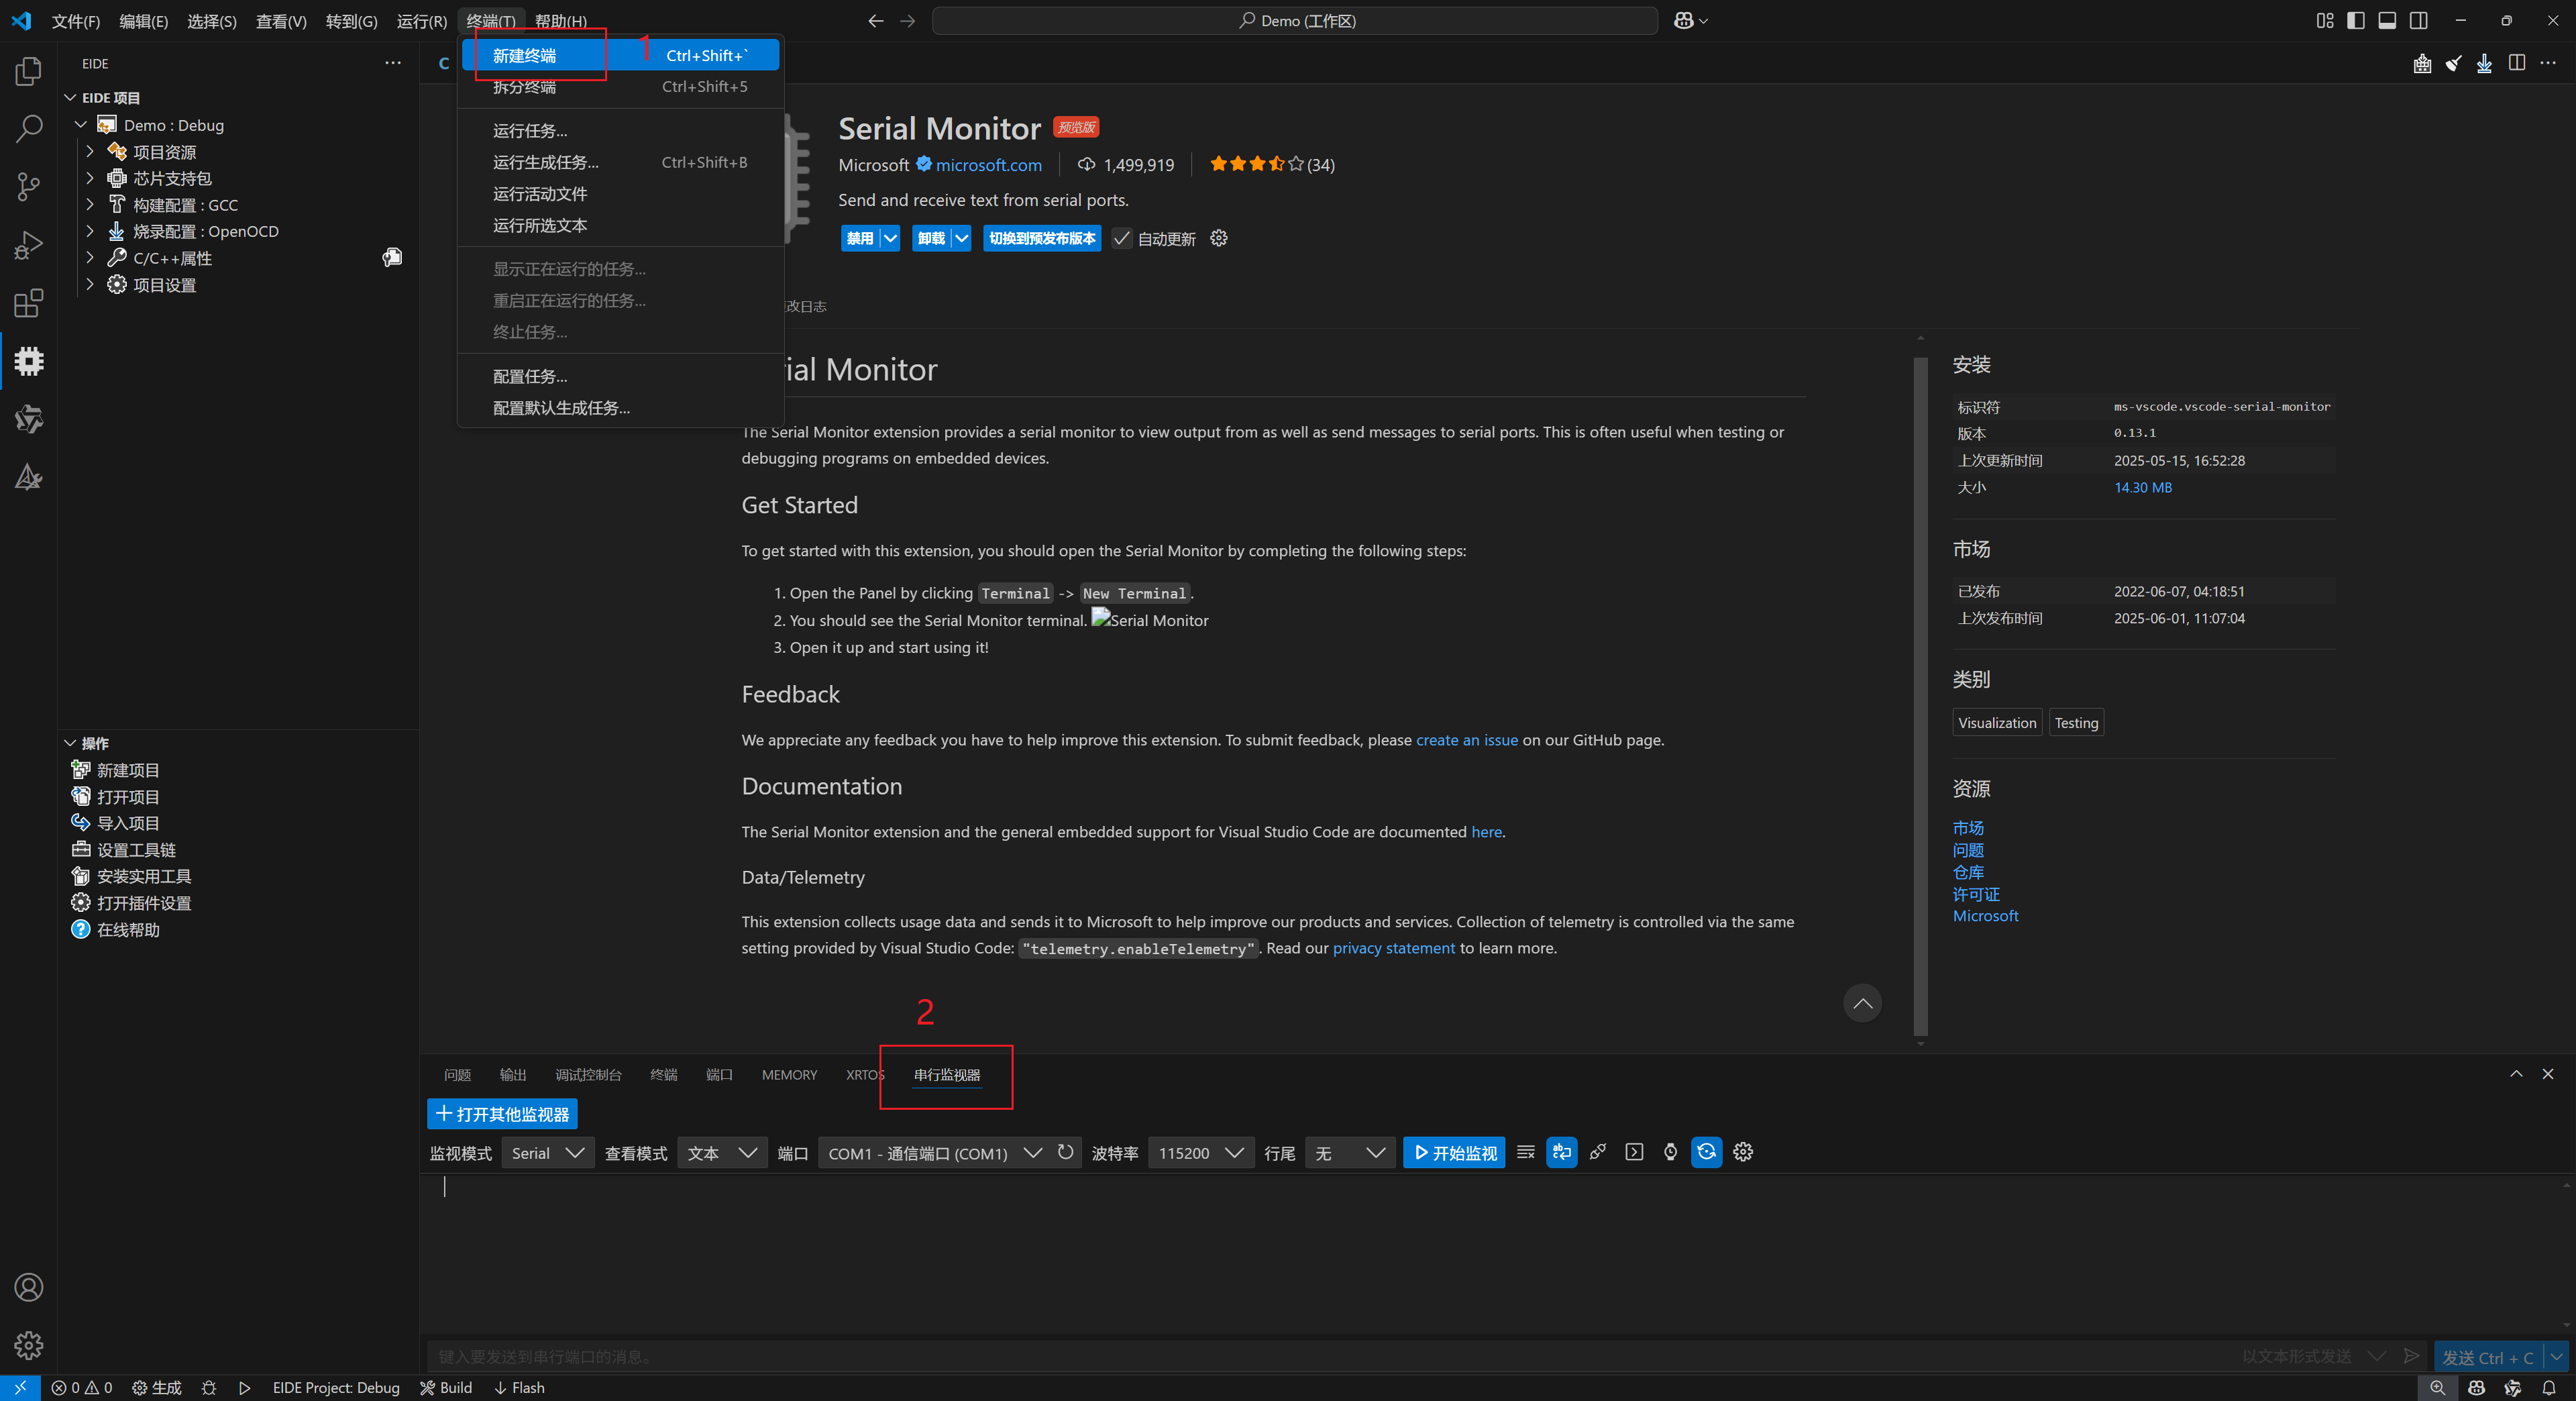Open the Extensions view in activity bar
The width and height of the screenshot is (2576, 1401).
pyautogui.click(x=29, y=303)
